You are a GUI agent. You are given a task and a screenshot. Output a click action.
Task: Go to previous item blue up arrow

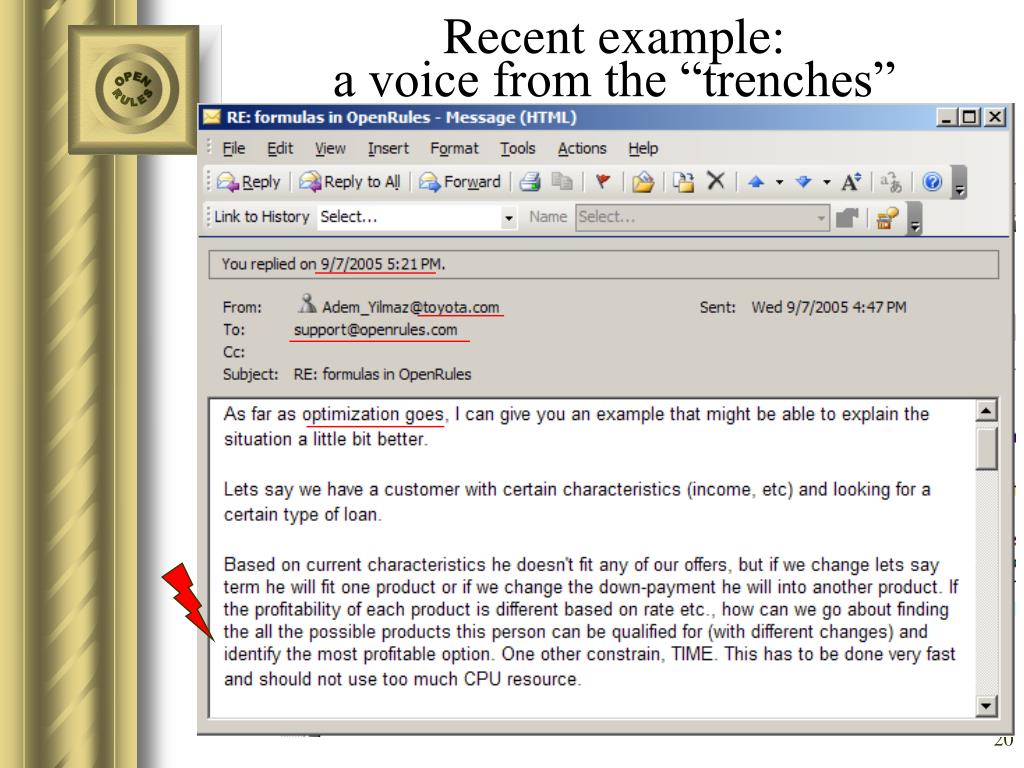[x=756, y=182]
